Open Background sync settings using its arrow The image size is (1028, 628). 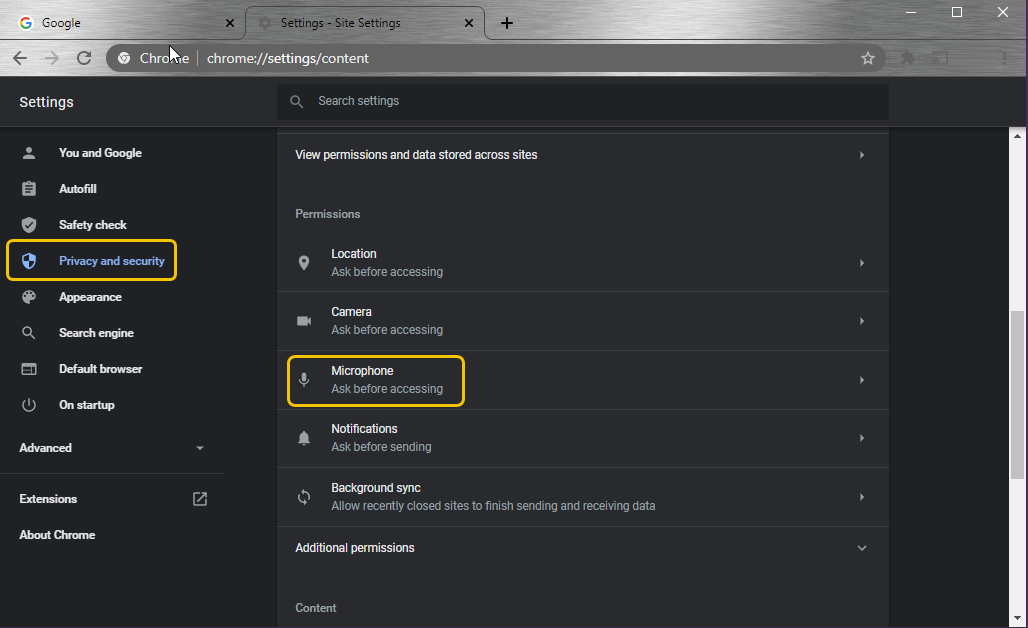click(x=862, y=497)
